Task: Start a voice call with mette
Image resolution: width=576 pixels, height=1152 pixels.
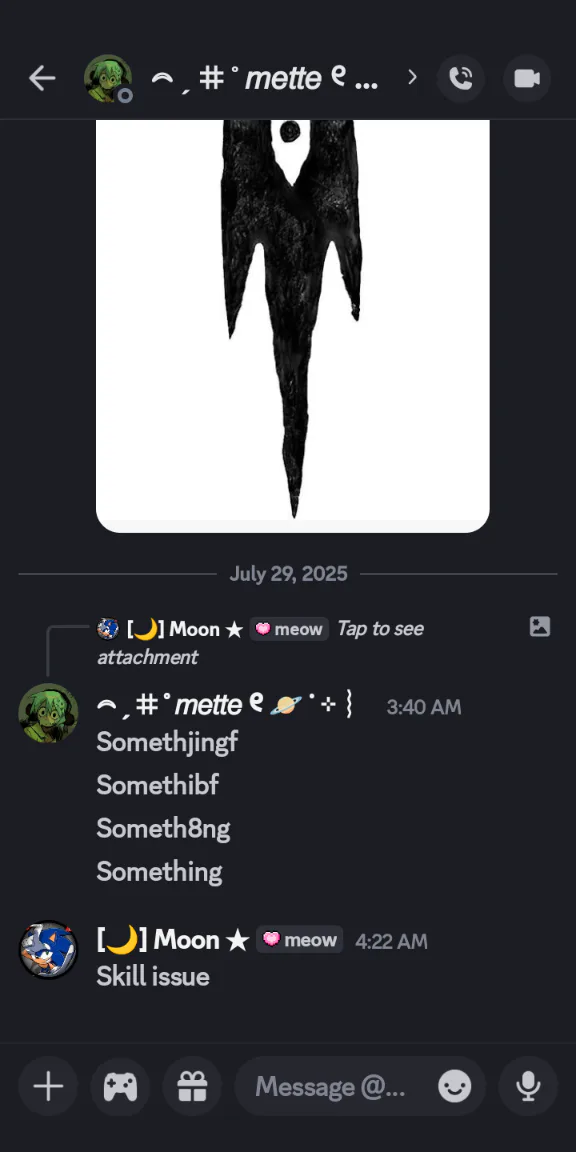Action: (461, 79)
